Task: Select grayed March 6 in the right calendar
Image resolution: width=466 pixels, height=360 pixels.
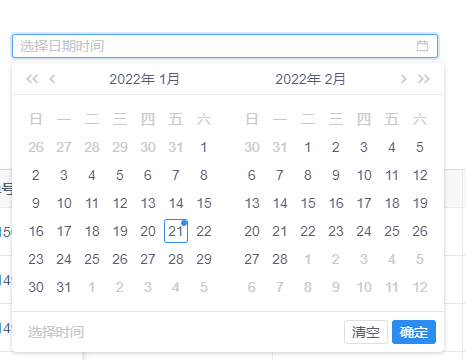Action: [252, 287]
